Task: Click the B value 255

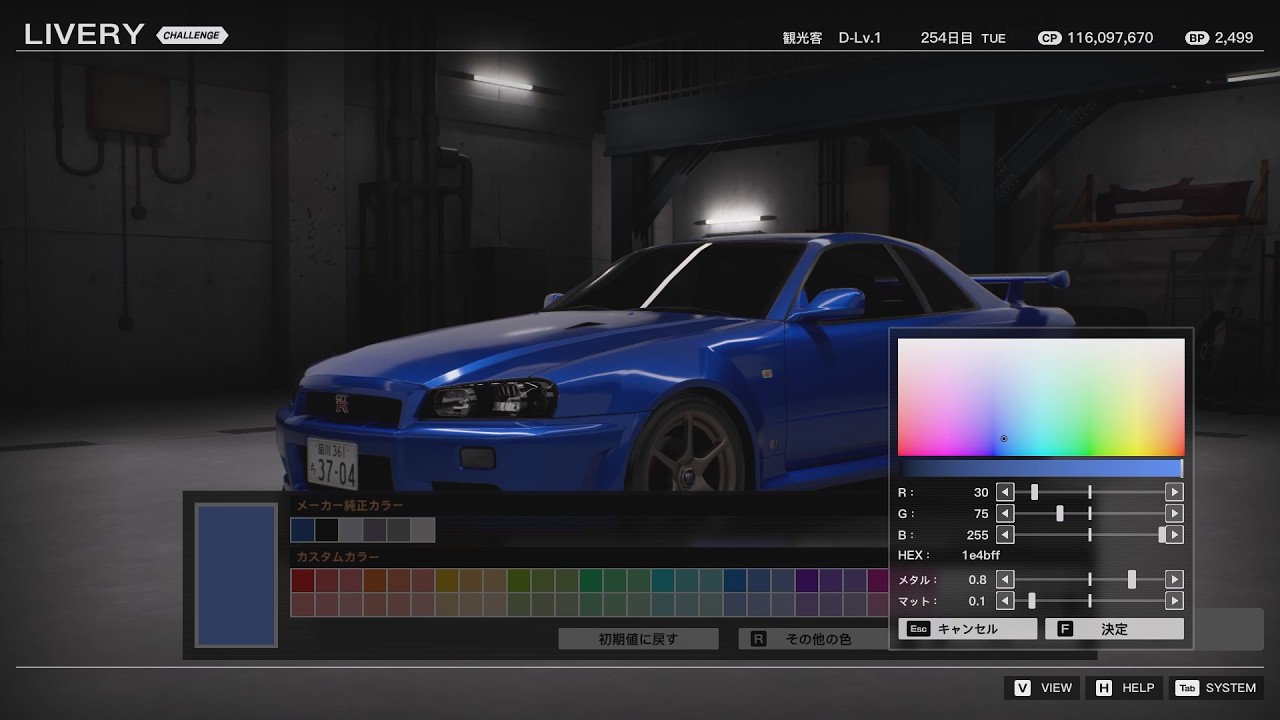Action: (977, 535)
